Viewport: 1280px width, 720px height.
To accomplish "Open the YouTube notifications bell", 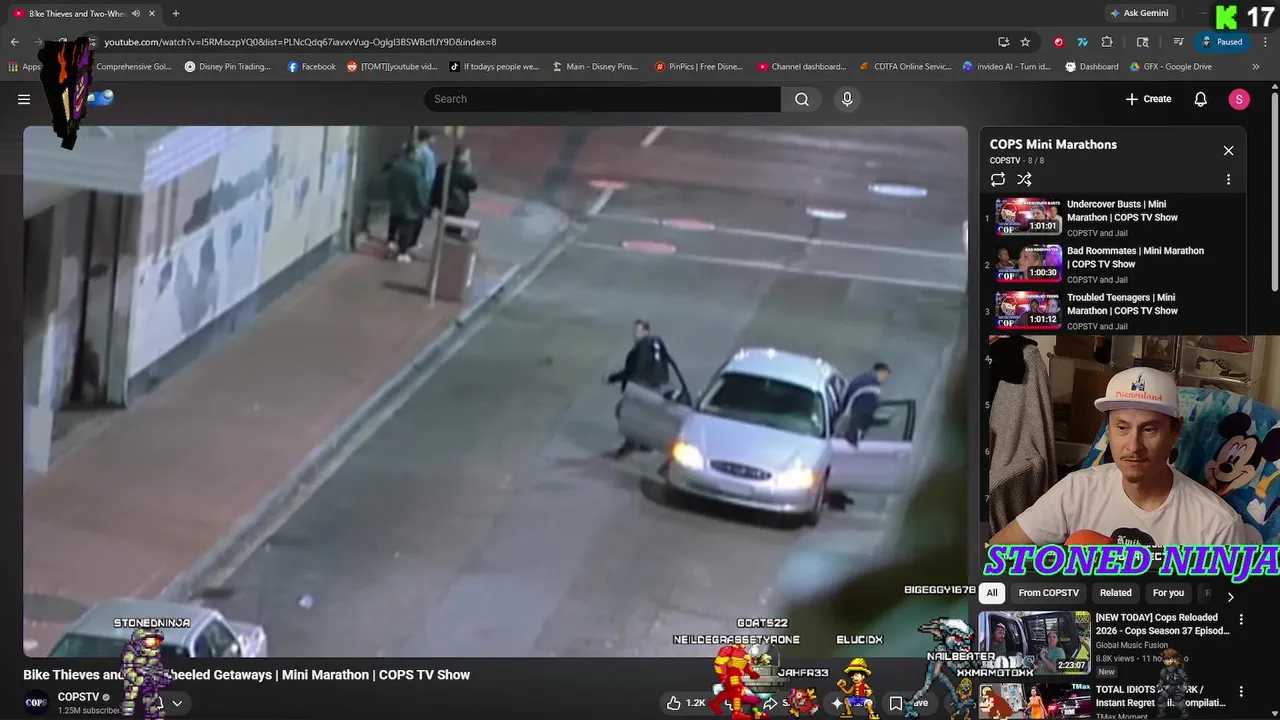I will point(1201,99).
